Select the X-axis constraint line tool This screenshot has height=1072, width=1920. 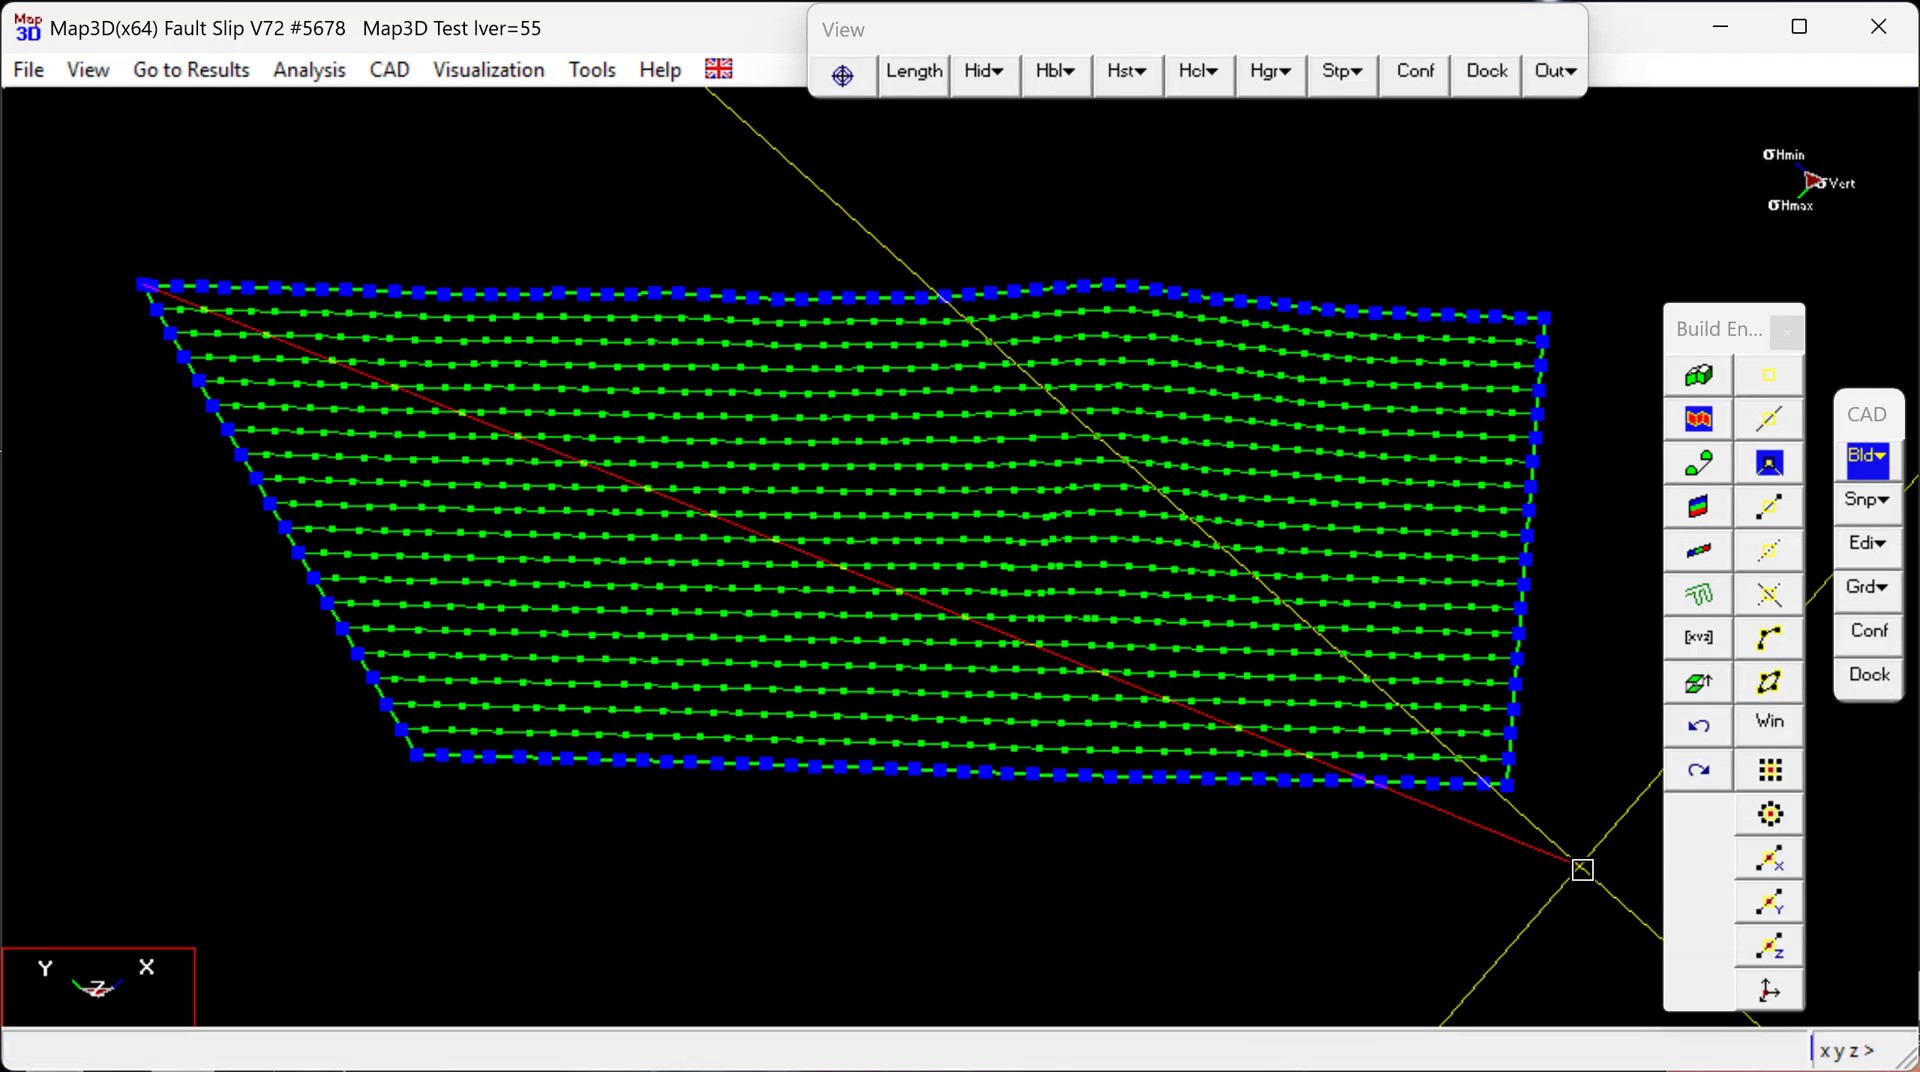click(1770, 859)
